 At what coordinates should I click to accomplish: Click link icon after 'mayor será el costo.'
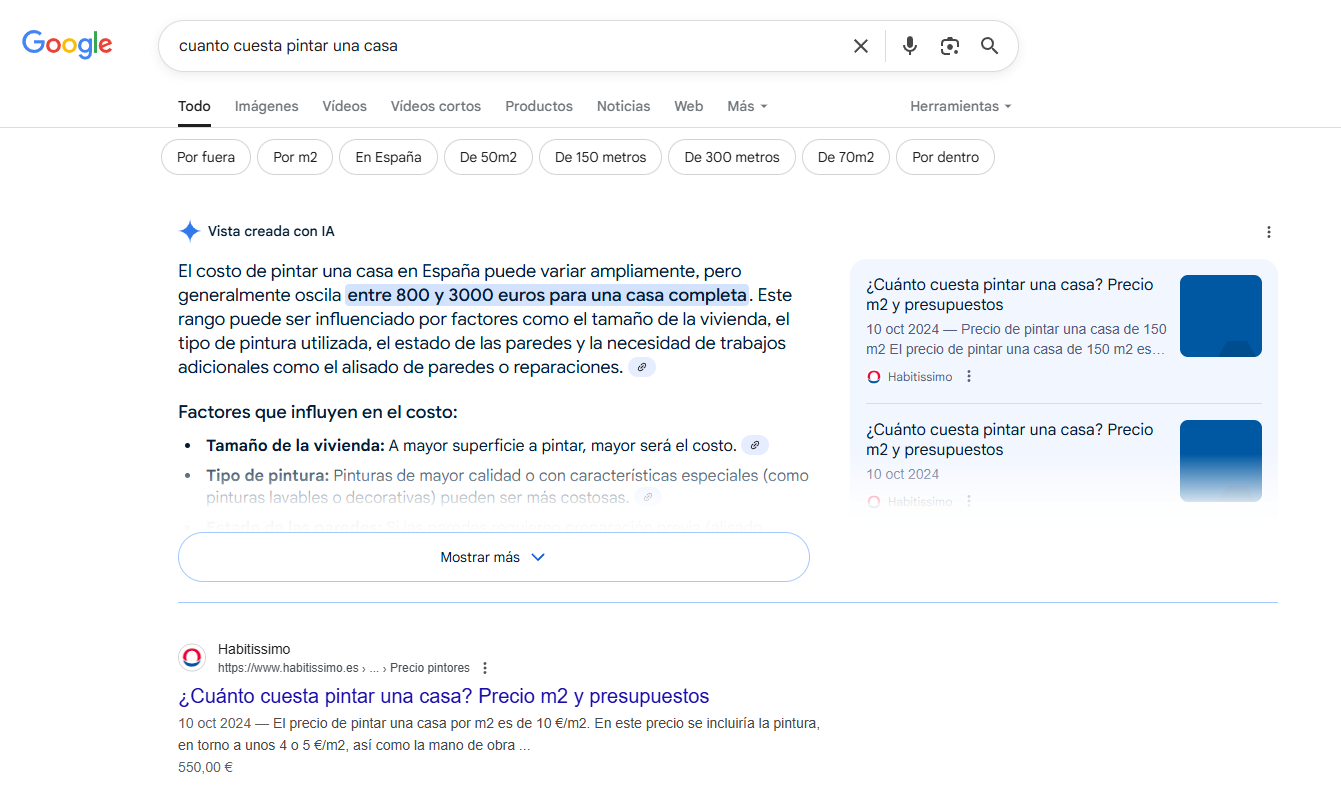point(755,446)
